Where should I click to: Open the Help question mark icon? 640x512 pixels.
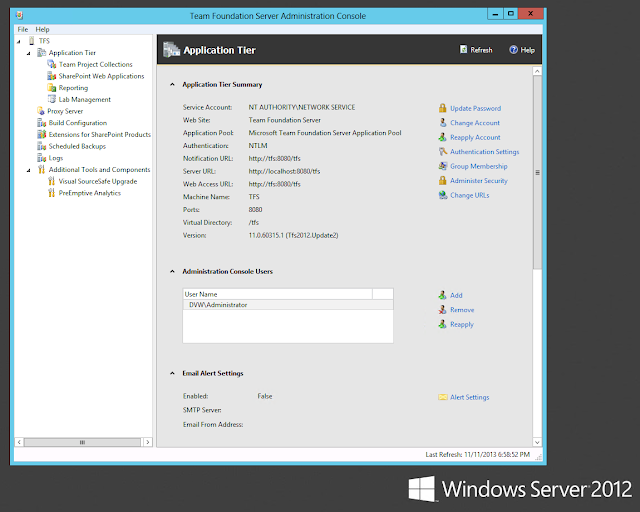513,49
